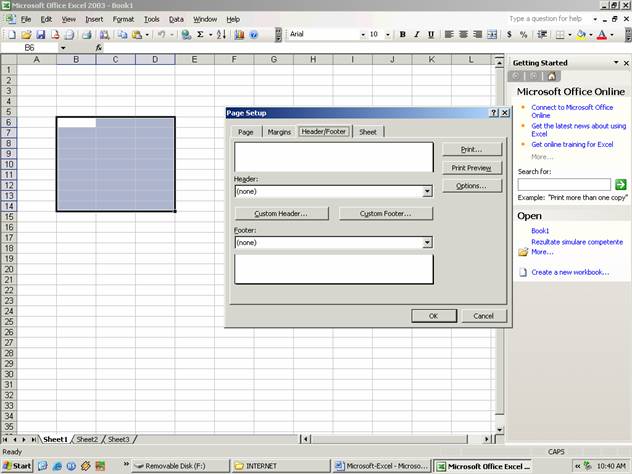Click Type a question for help box
Image resolution: width=632 pixels, height=474 pixels.
click(549, 19)
